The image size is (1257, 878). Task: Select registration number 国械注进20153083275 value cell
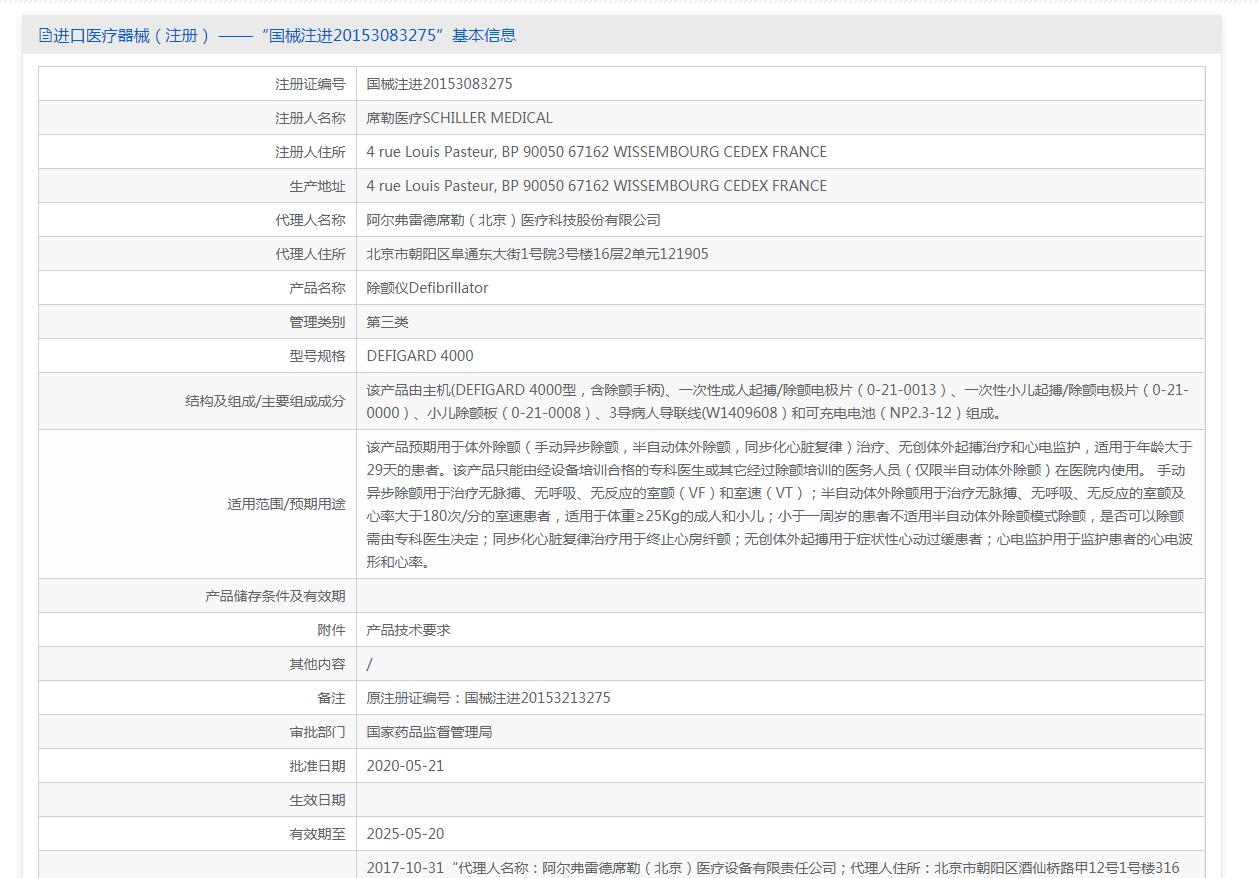439,84
